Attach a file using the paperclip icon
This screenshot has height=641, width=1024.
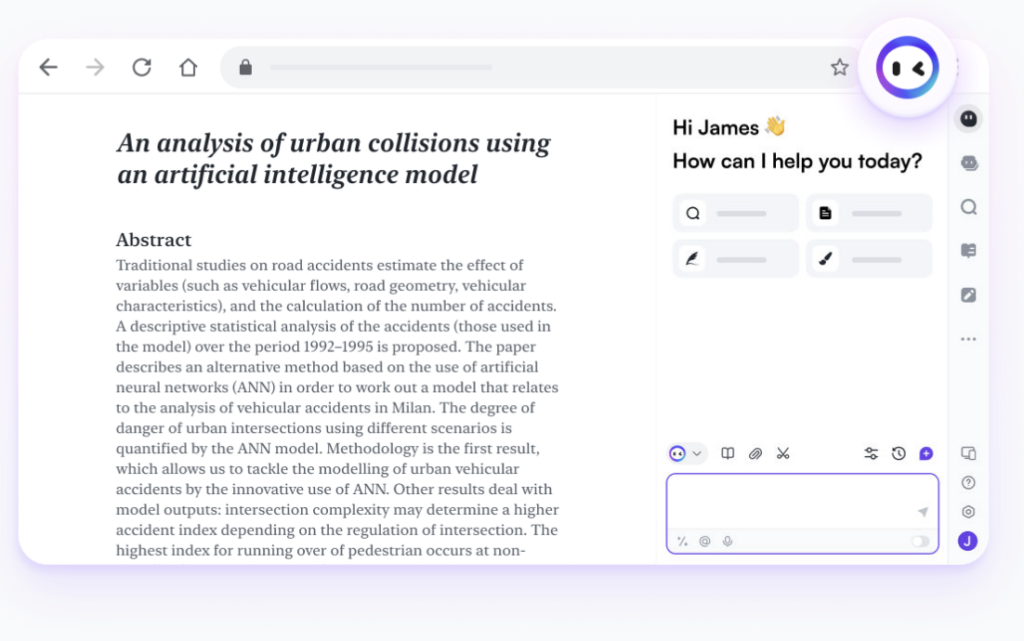point(755,453)
